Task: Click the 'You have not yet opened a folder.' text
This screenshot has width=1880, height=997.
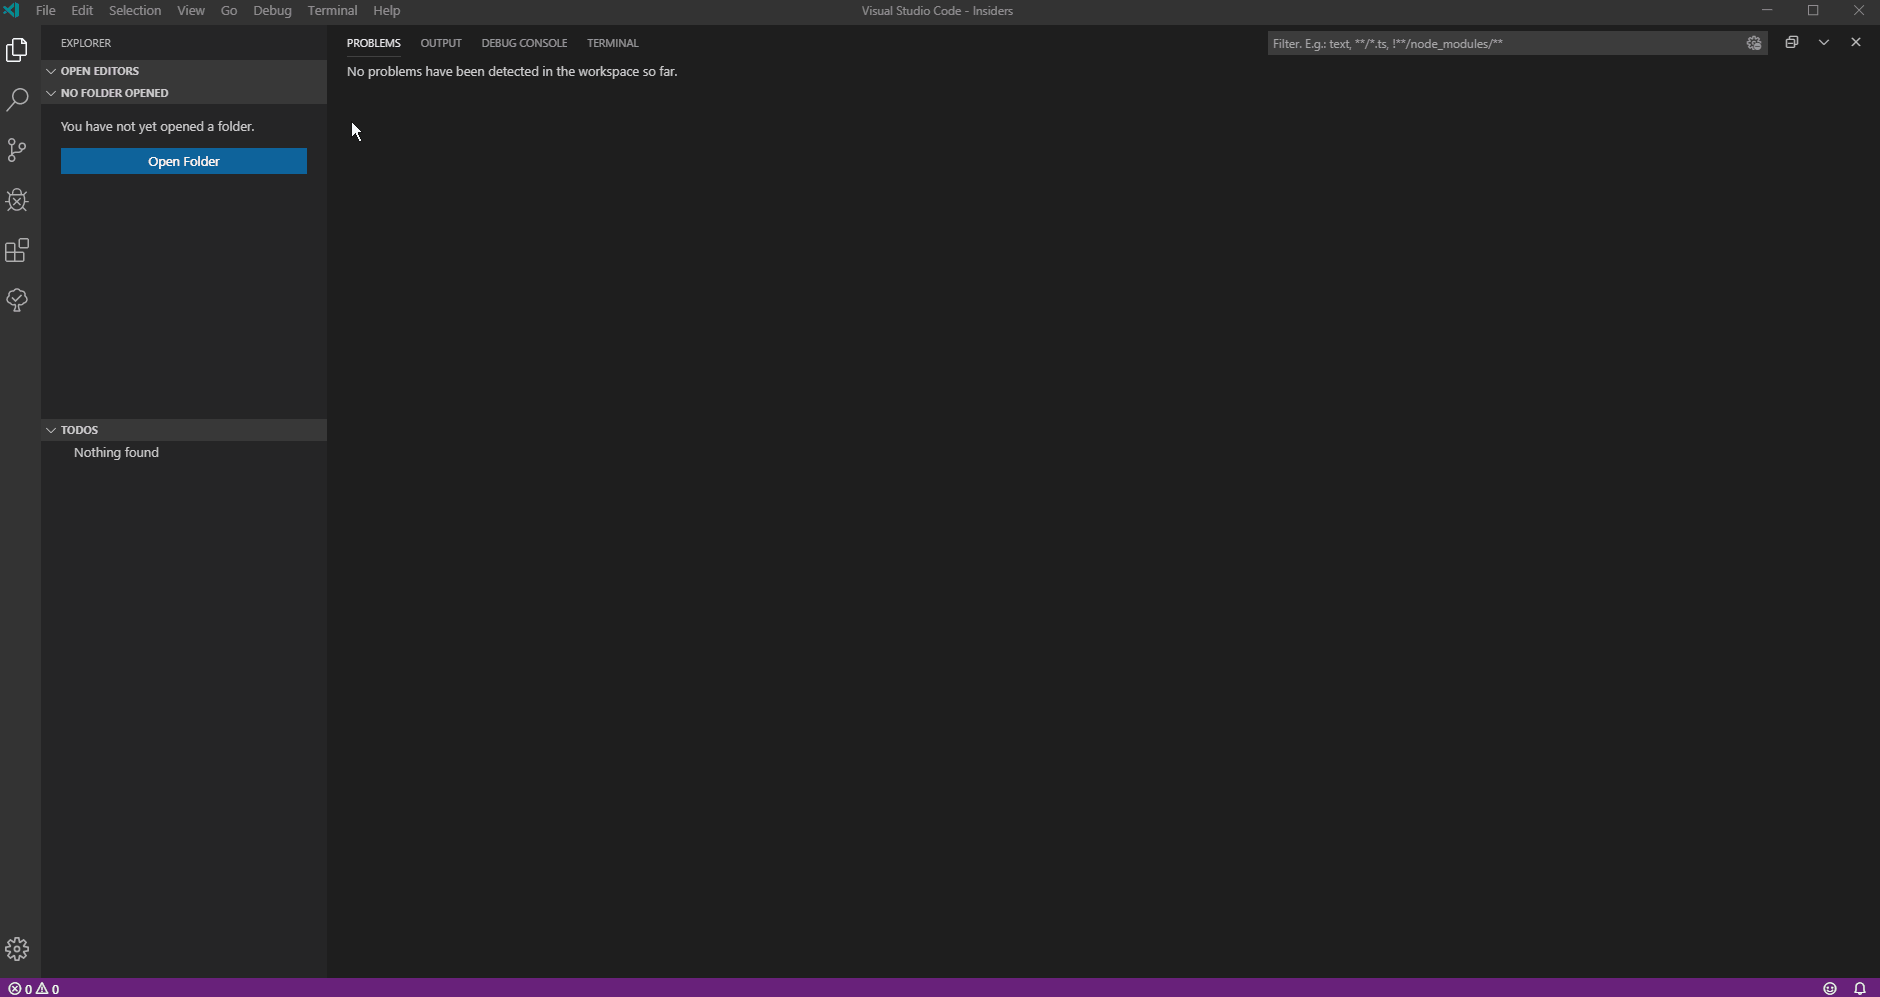Action: (158, 126)
